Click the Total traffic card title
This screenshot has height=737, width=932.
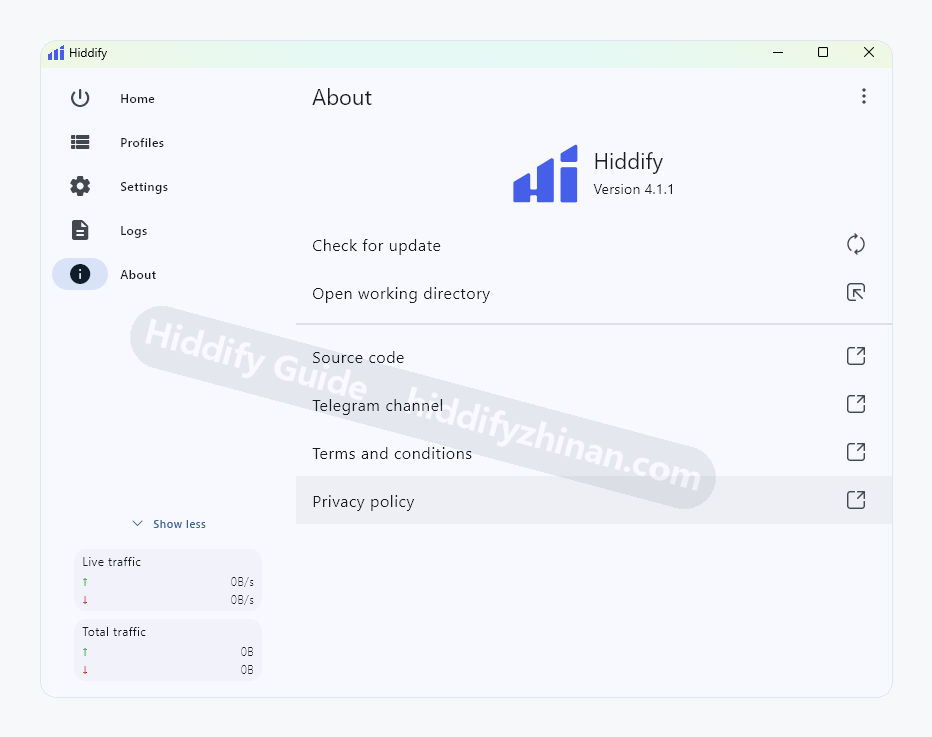[114, 632]
